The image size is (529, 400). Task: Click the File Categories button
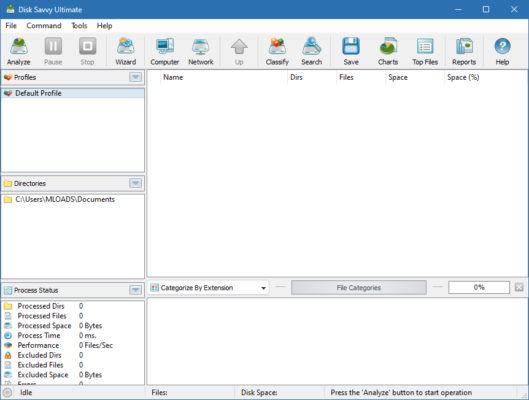(359, 288)
